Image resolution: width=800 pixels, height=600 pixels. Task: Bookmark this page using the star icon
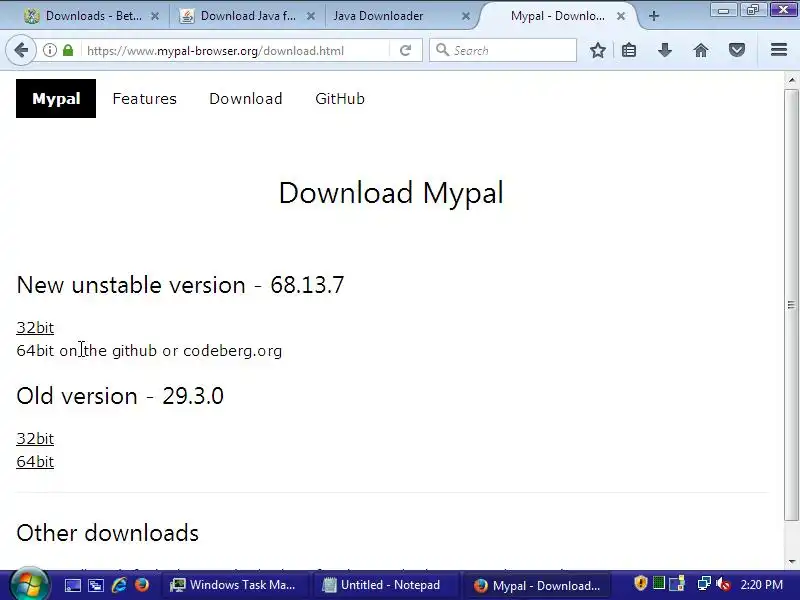[597, 50]
